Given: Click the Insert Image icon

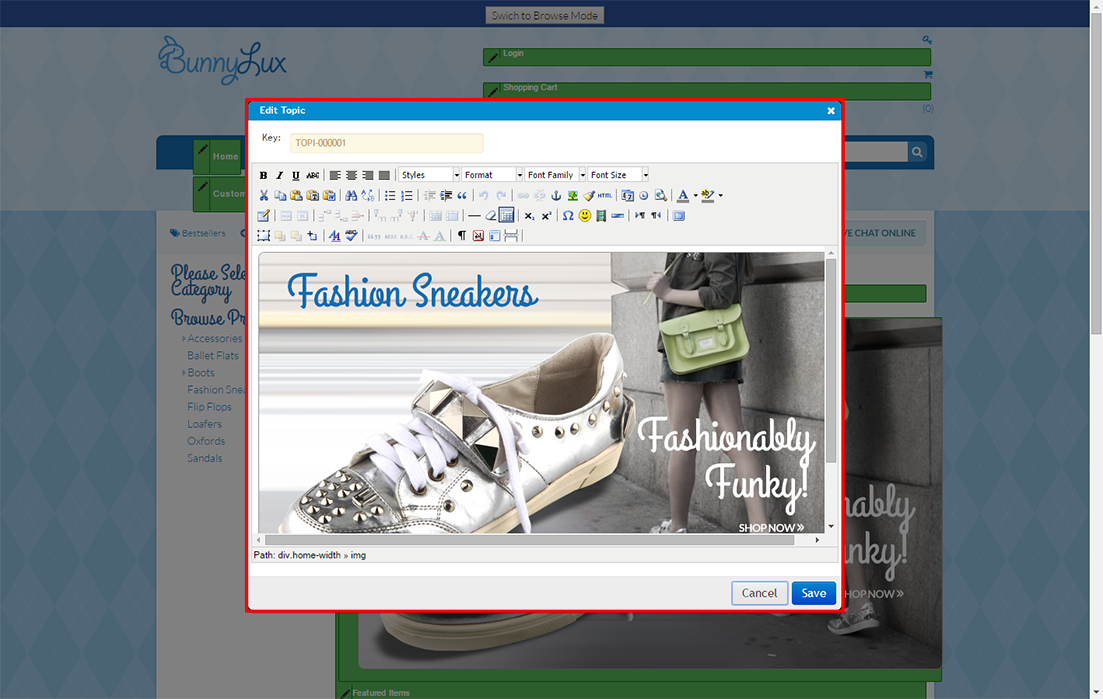Looking at the screenshot, I should tap(573, 196).
